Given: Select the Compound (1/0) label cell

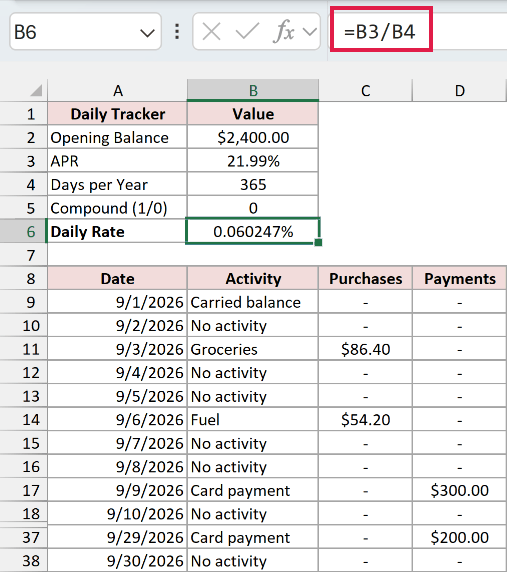Looking at the screenshot, I should pyautogui.click(x=117, y=208).
